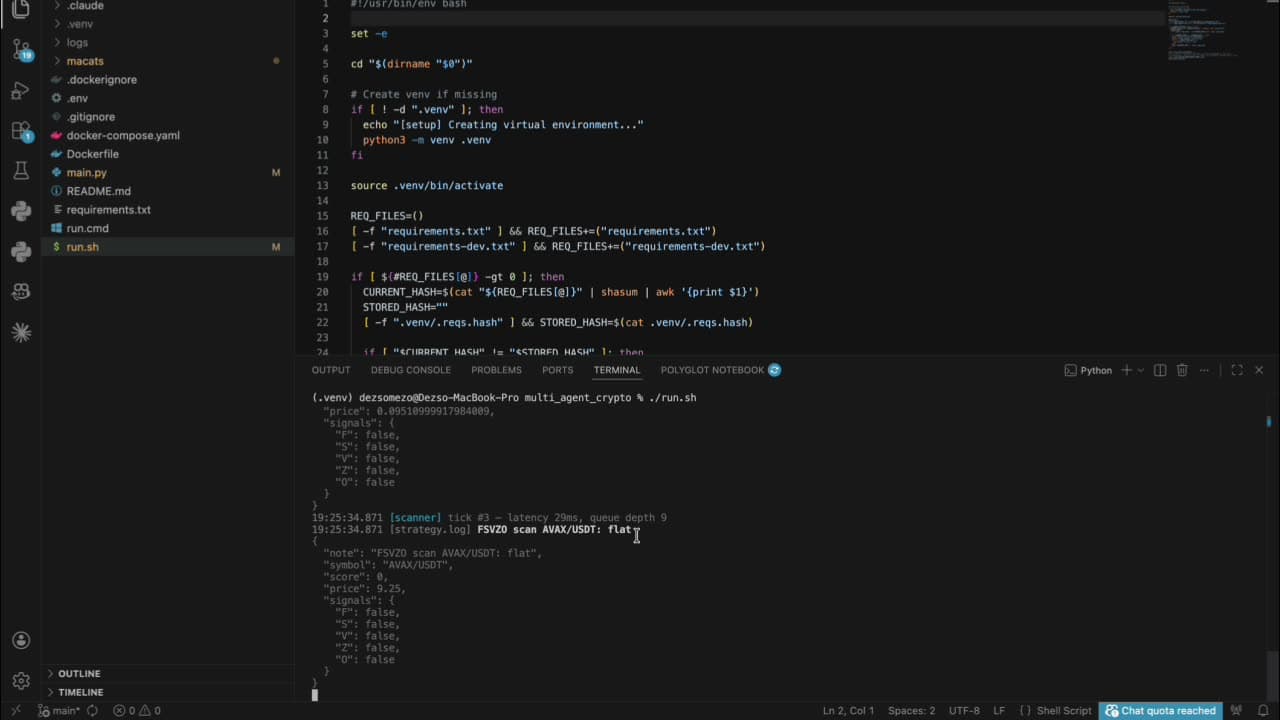Screen dimensions: 1280x720
Task: Expand the macats folder
Action: (168, 61)
